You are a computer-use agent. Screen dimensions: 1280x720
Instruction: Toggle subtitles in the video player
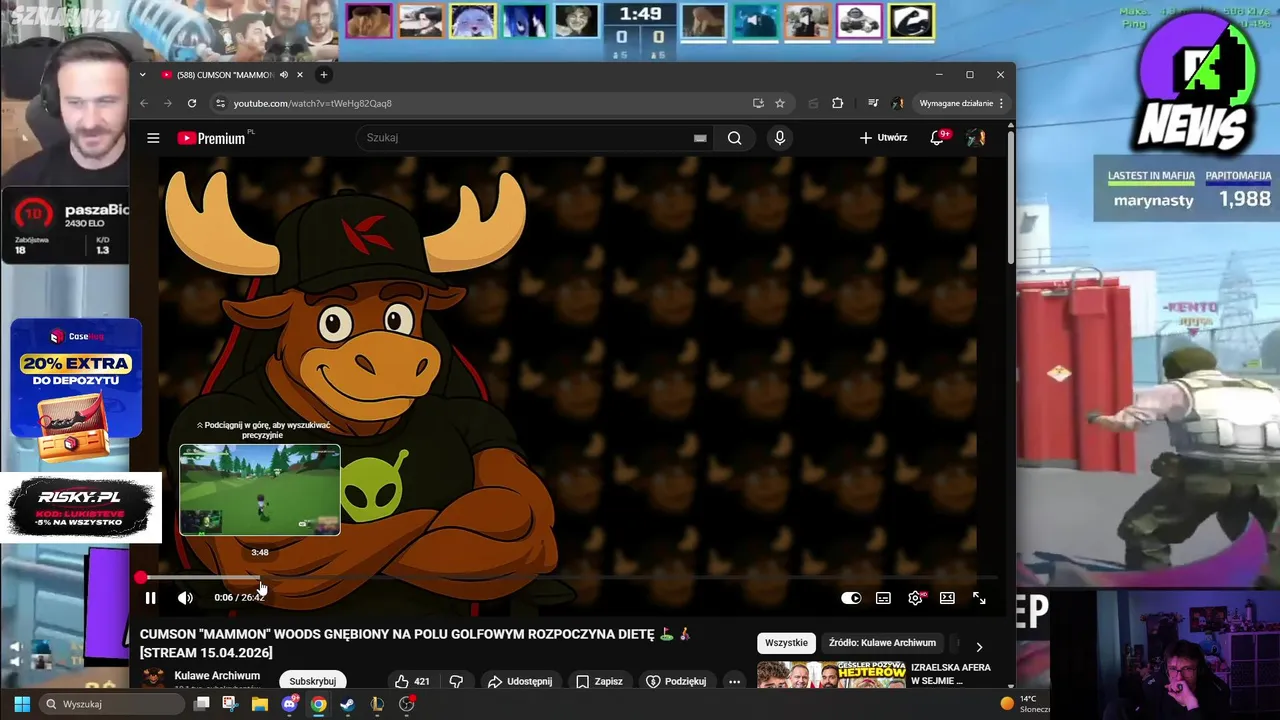(883, 598)
